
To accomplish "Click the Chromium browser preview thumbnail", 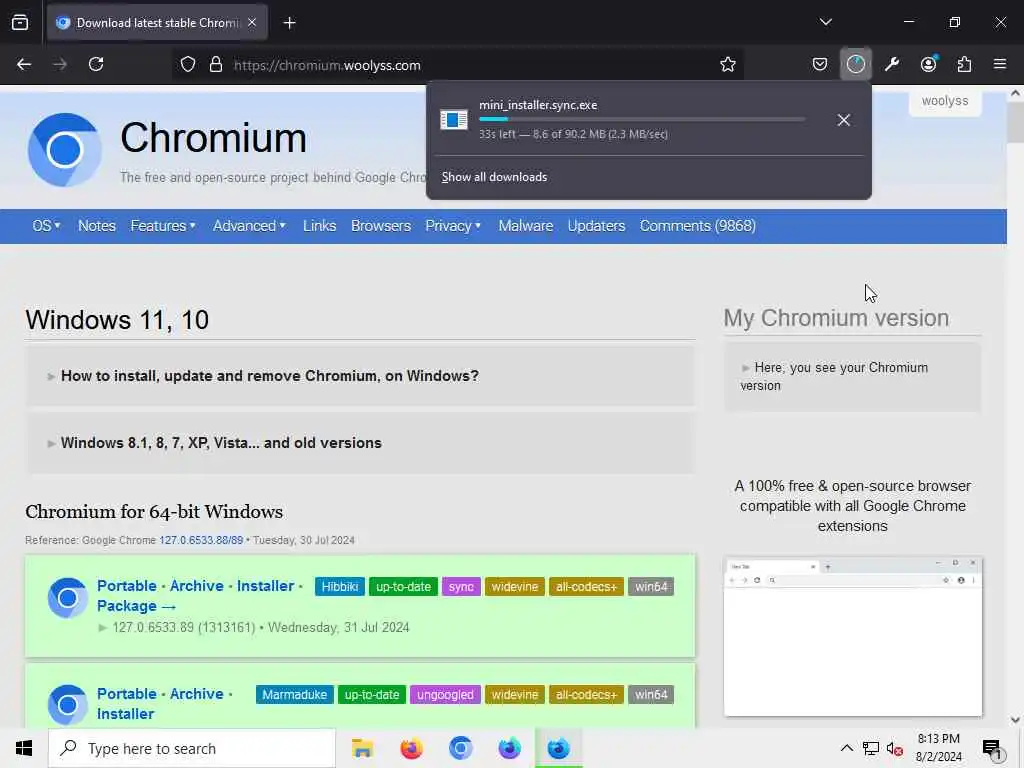I will (852, 637).
